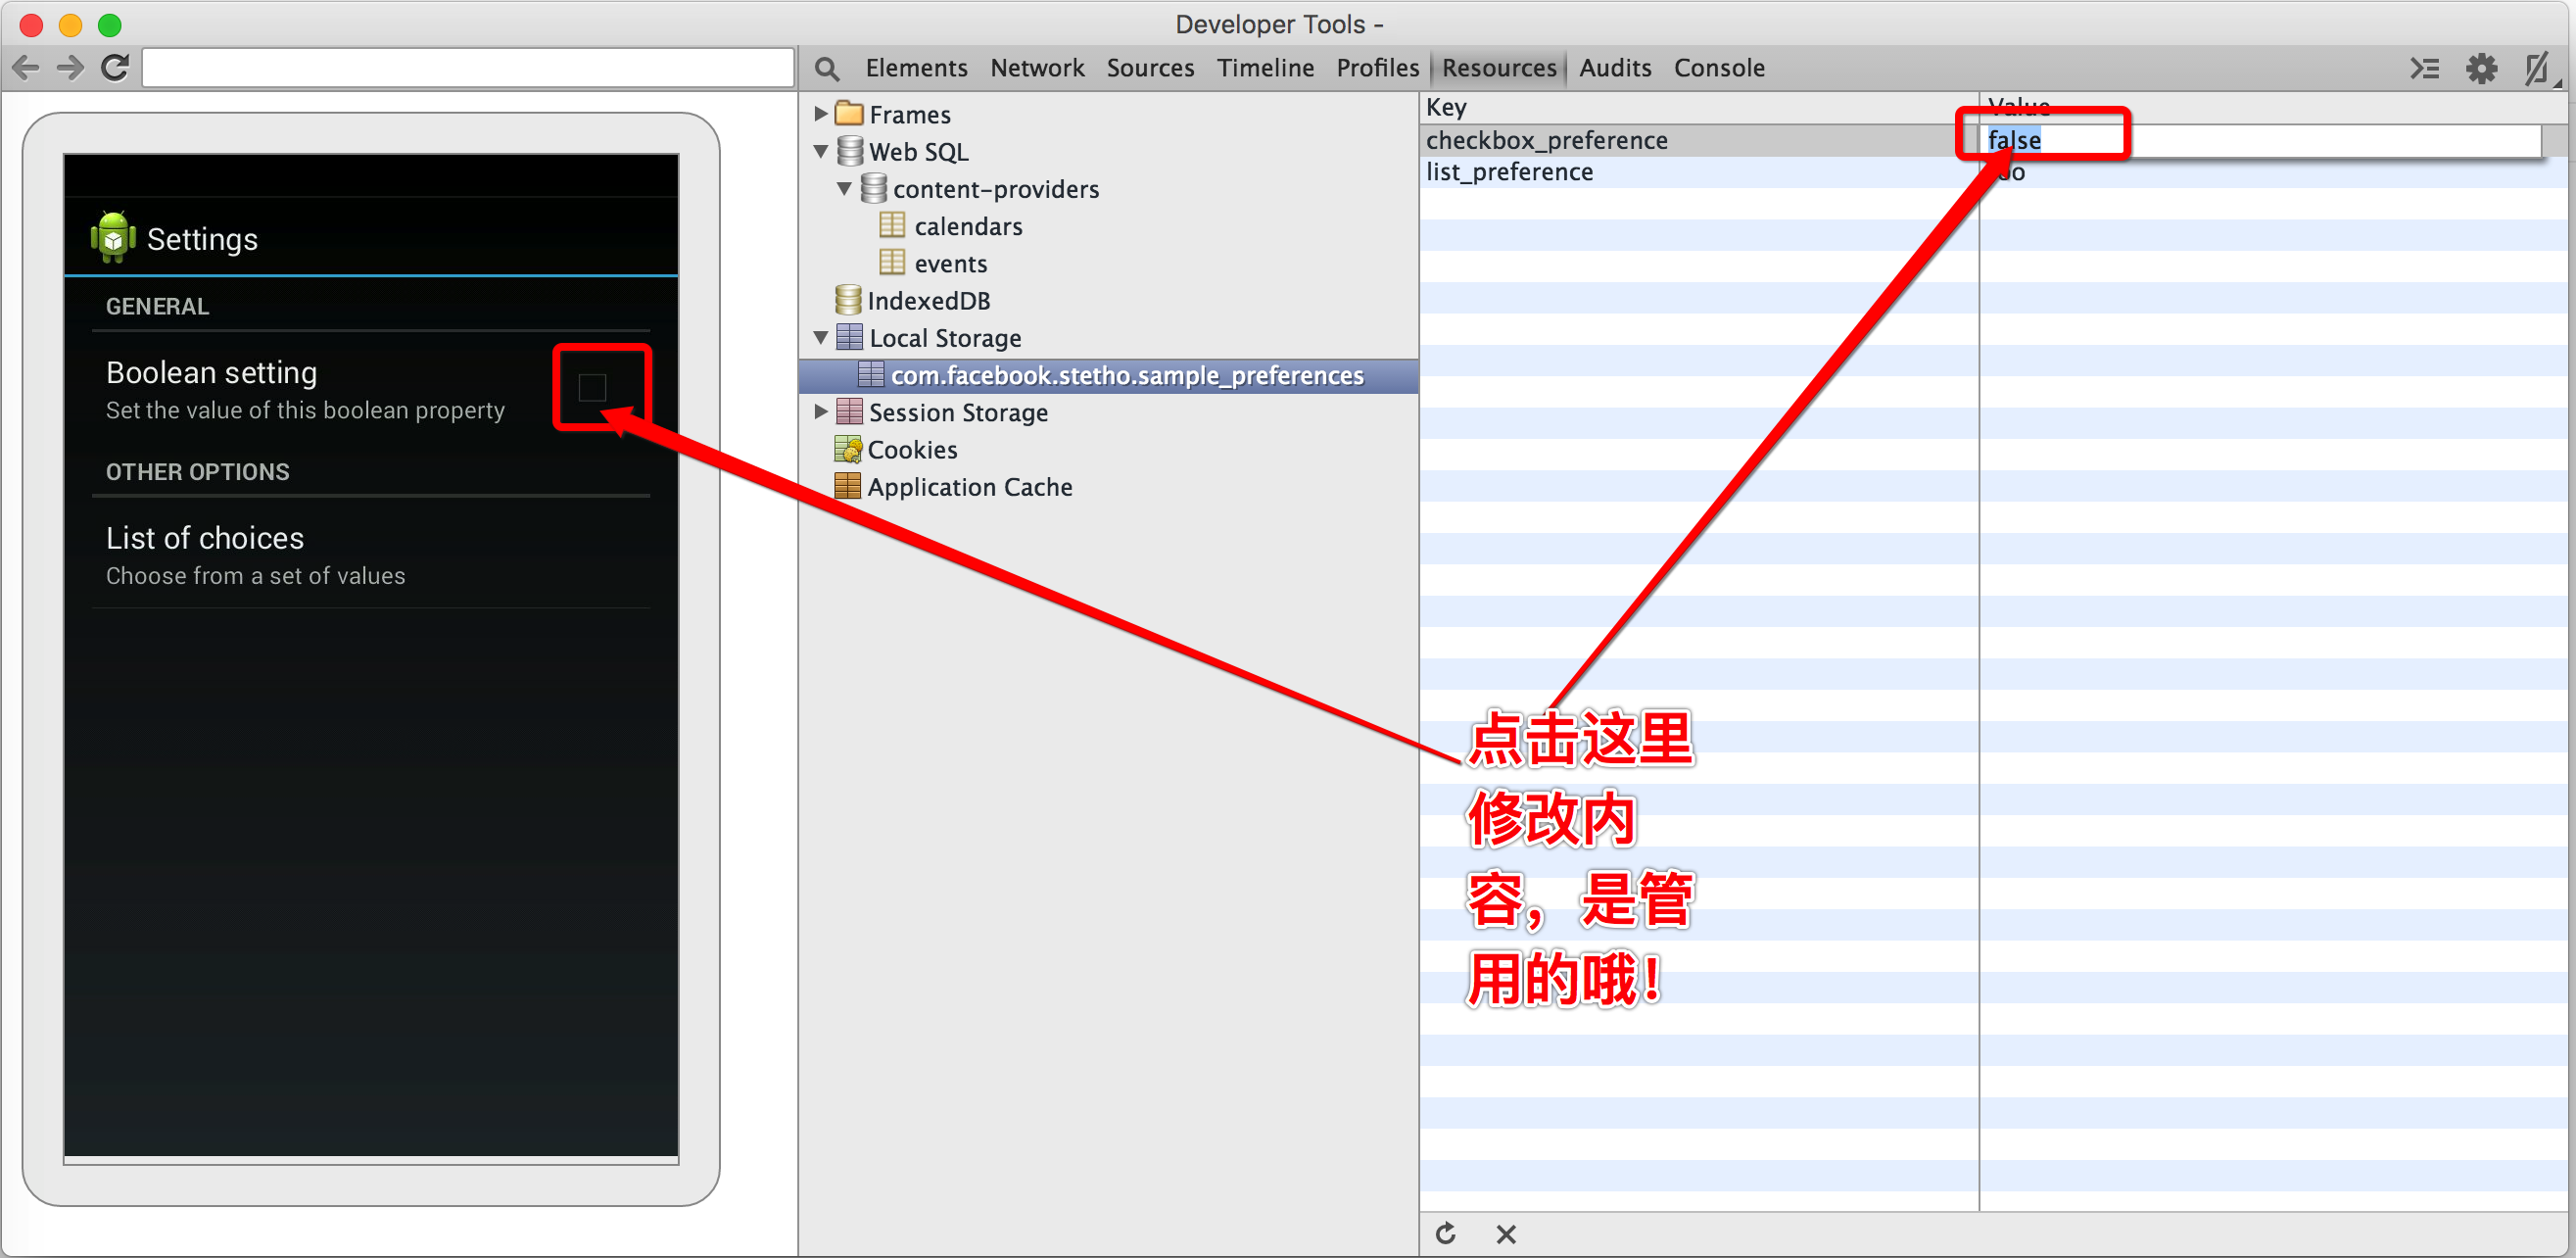Click the dock-side toggle icon at the toolbar end
This screenshot has height=1258, width=2576.
(x=2538, y=68)
